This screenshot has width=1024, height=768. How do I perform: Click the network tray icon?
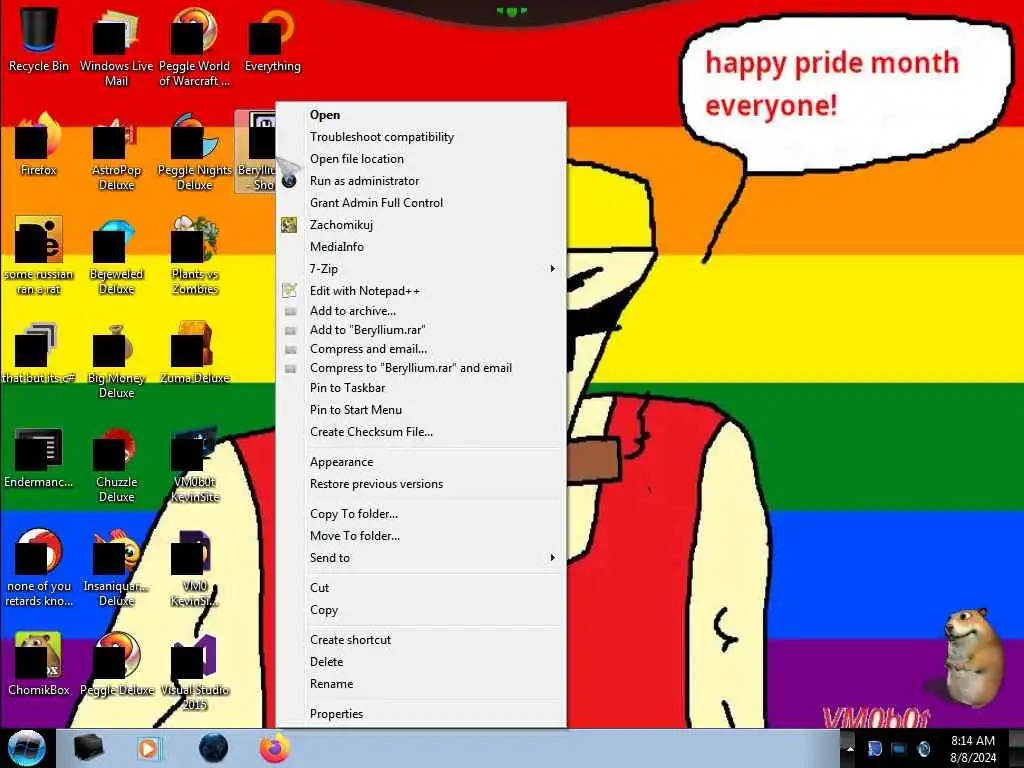tap(899, 748)
